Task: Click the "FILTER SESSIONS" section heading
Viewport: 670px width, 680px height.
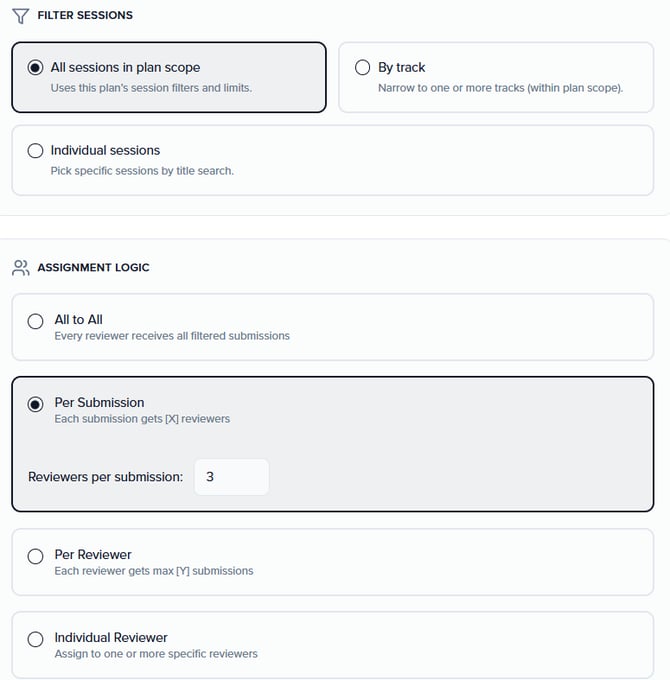Action: (85, 15)
